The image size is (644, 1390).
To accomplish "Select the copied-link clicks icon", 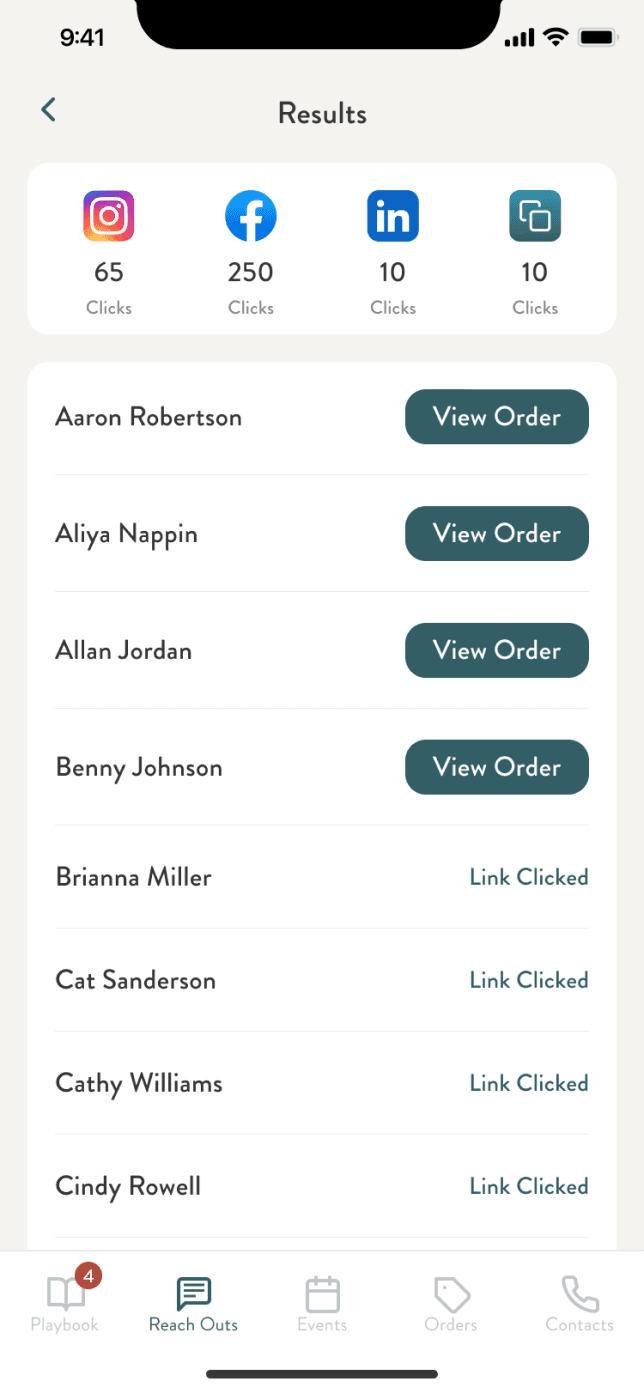I will click(x=535, y=216).
